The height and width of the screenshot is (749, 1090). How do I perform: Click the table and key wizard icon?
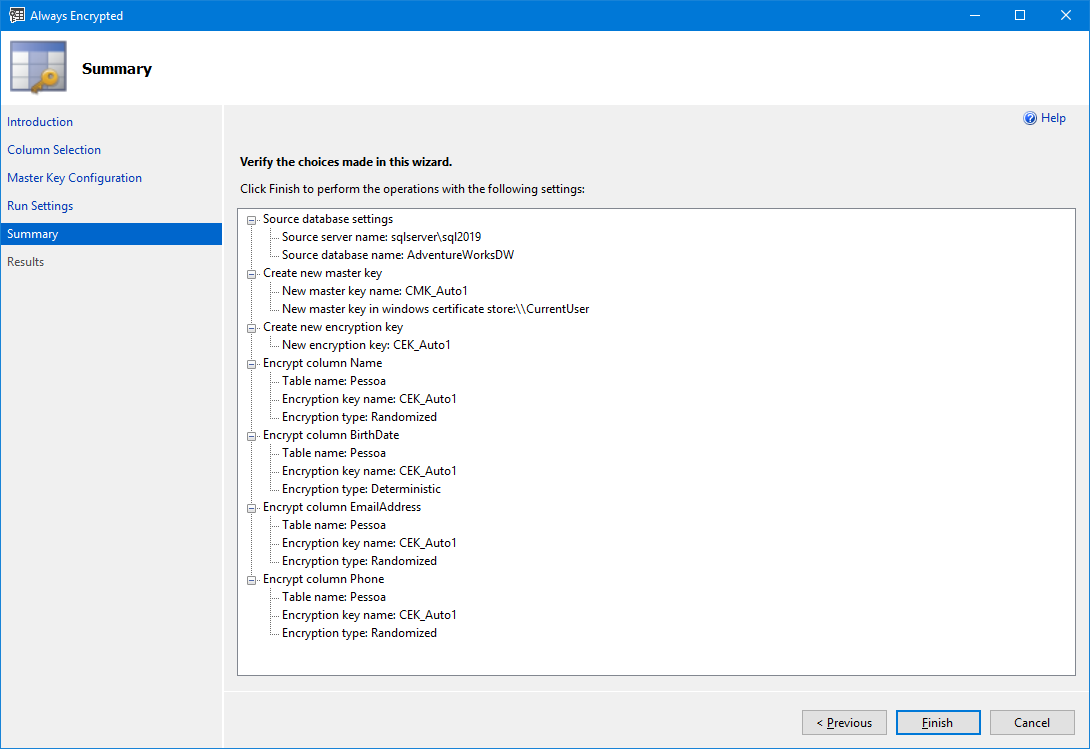click(38, 68)
